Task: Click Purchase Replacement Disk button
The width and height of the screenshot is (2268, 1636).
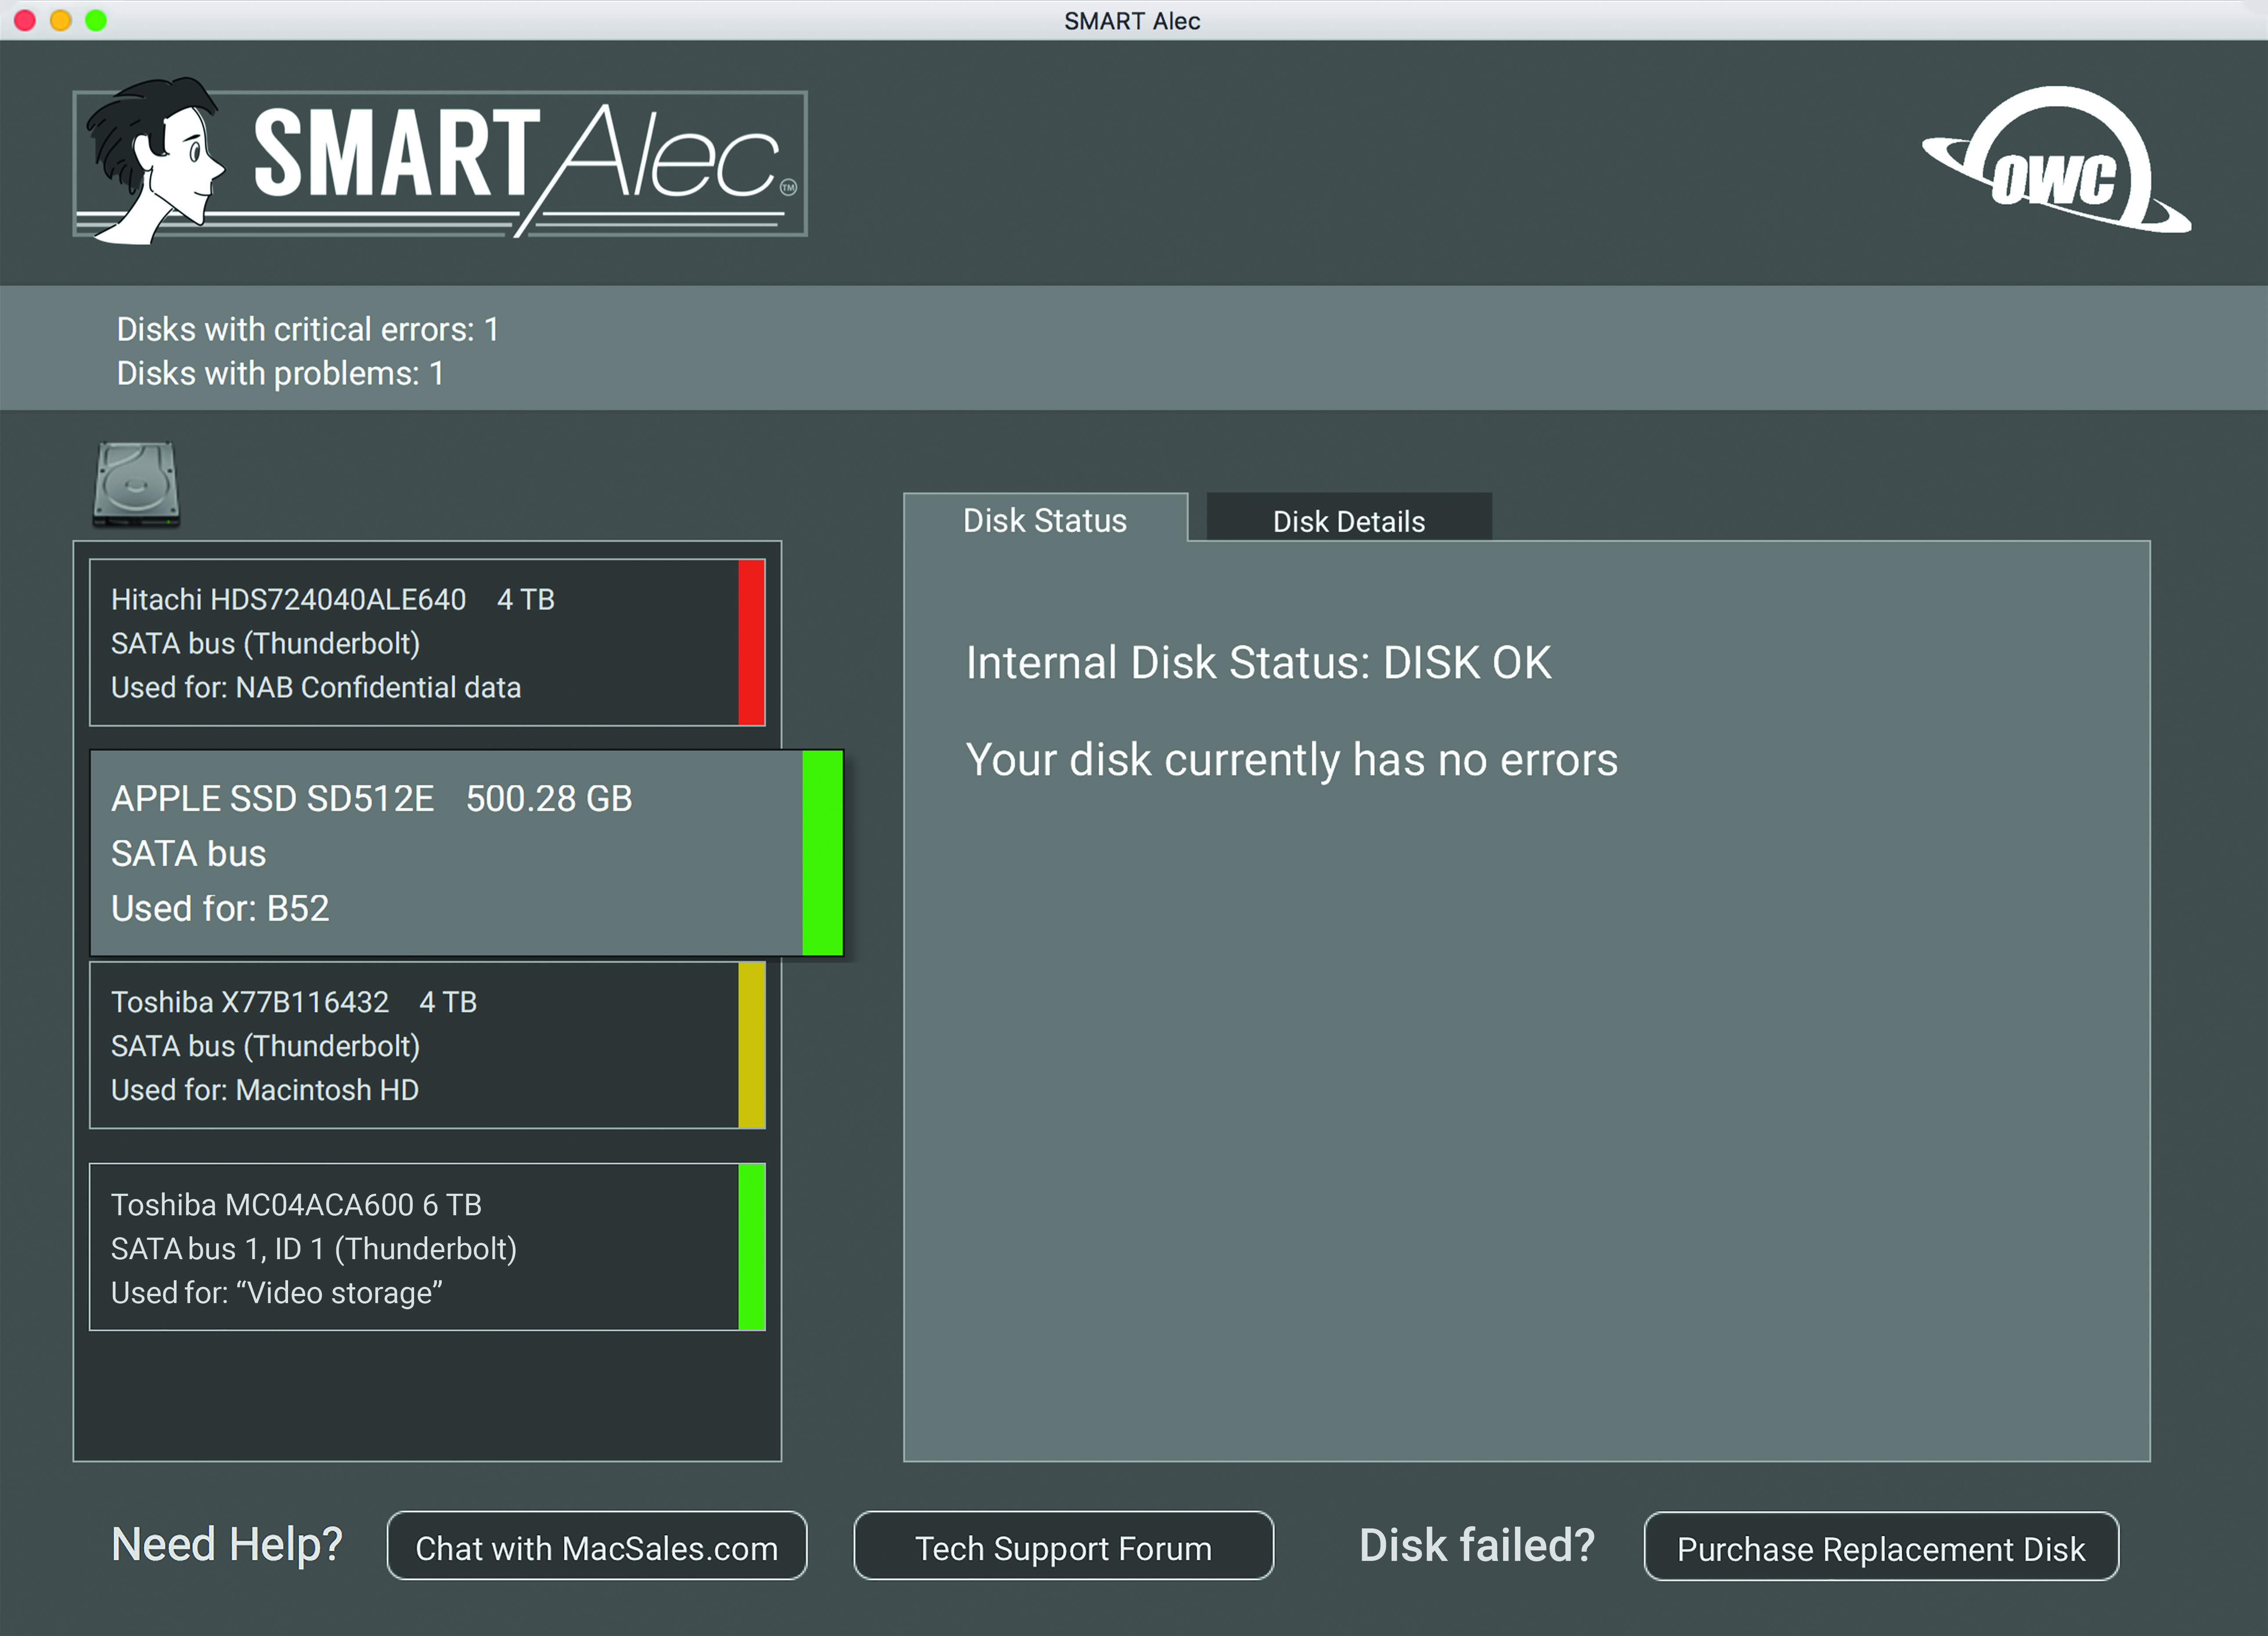Action: pyautogui.click(x=1881, y=1547)
